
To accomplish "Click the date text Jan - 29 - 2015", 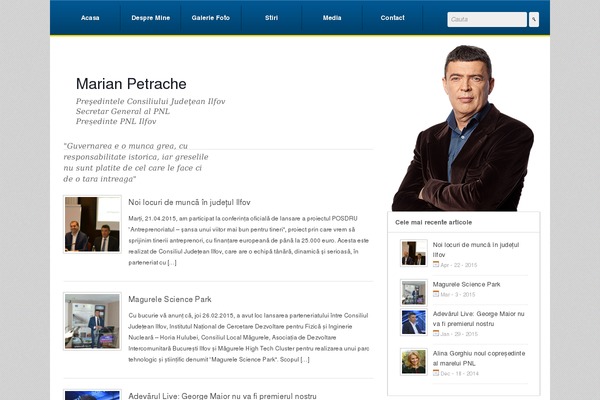I will click(x=459, y=334).
